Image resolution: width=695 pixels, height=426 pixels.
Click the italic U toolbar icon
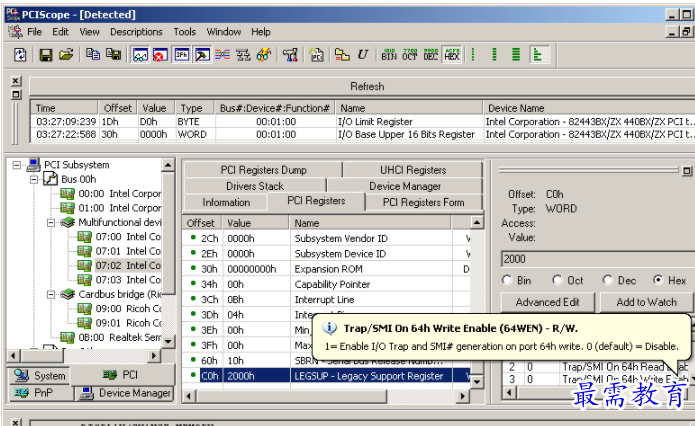coord(363,55)
